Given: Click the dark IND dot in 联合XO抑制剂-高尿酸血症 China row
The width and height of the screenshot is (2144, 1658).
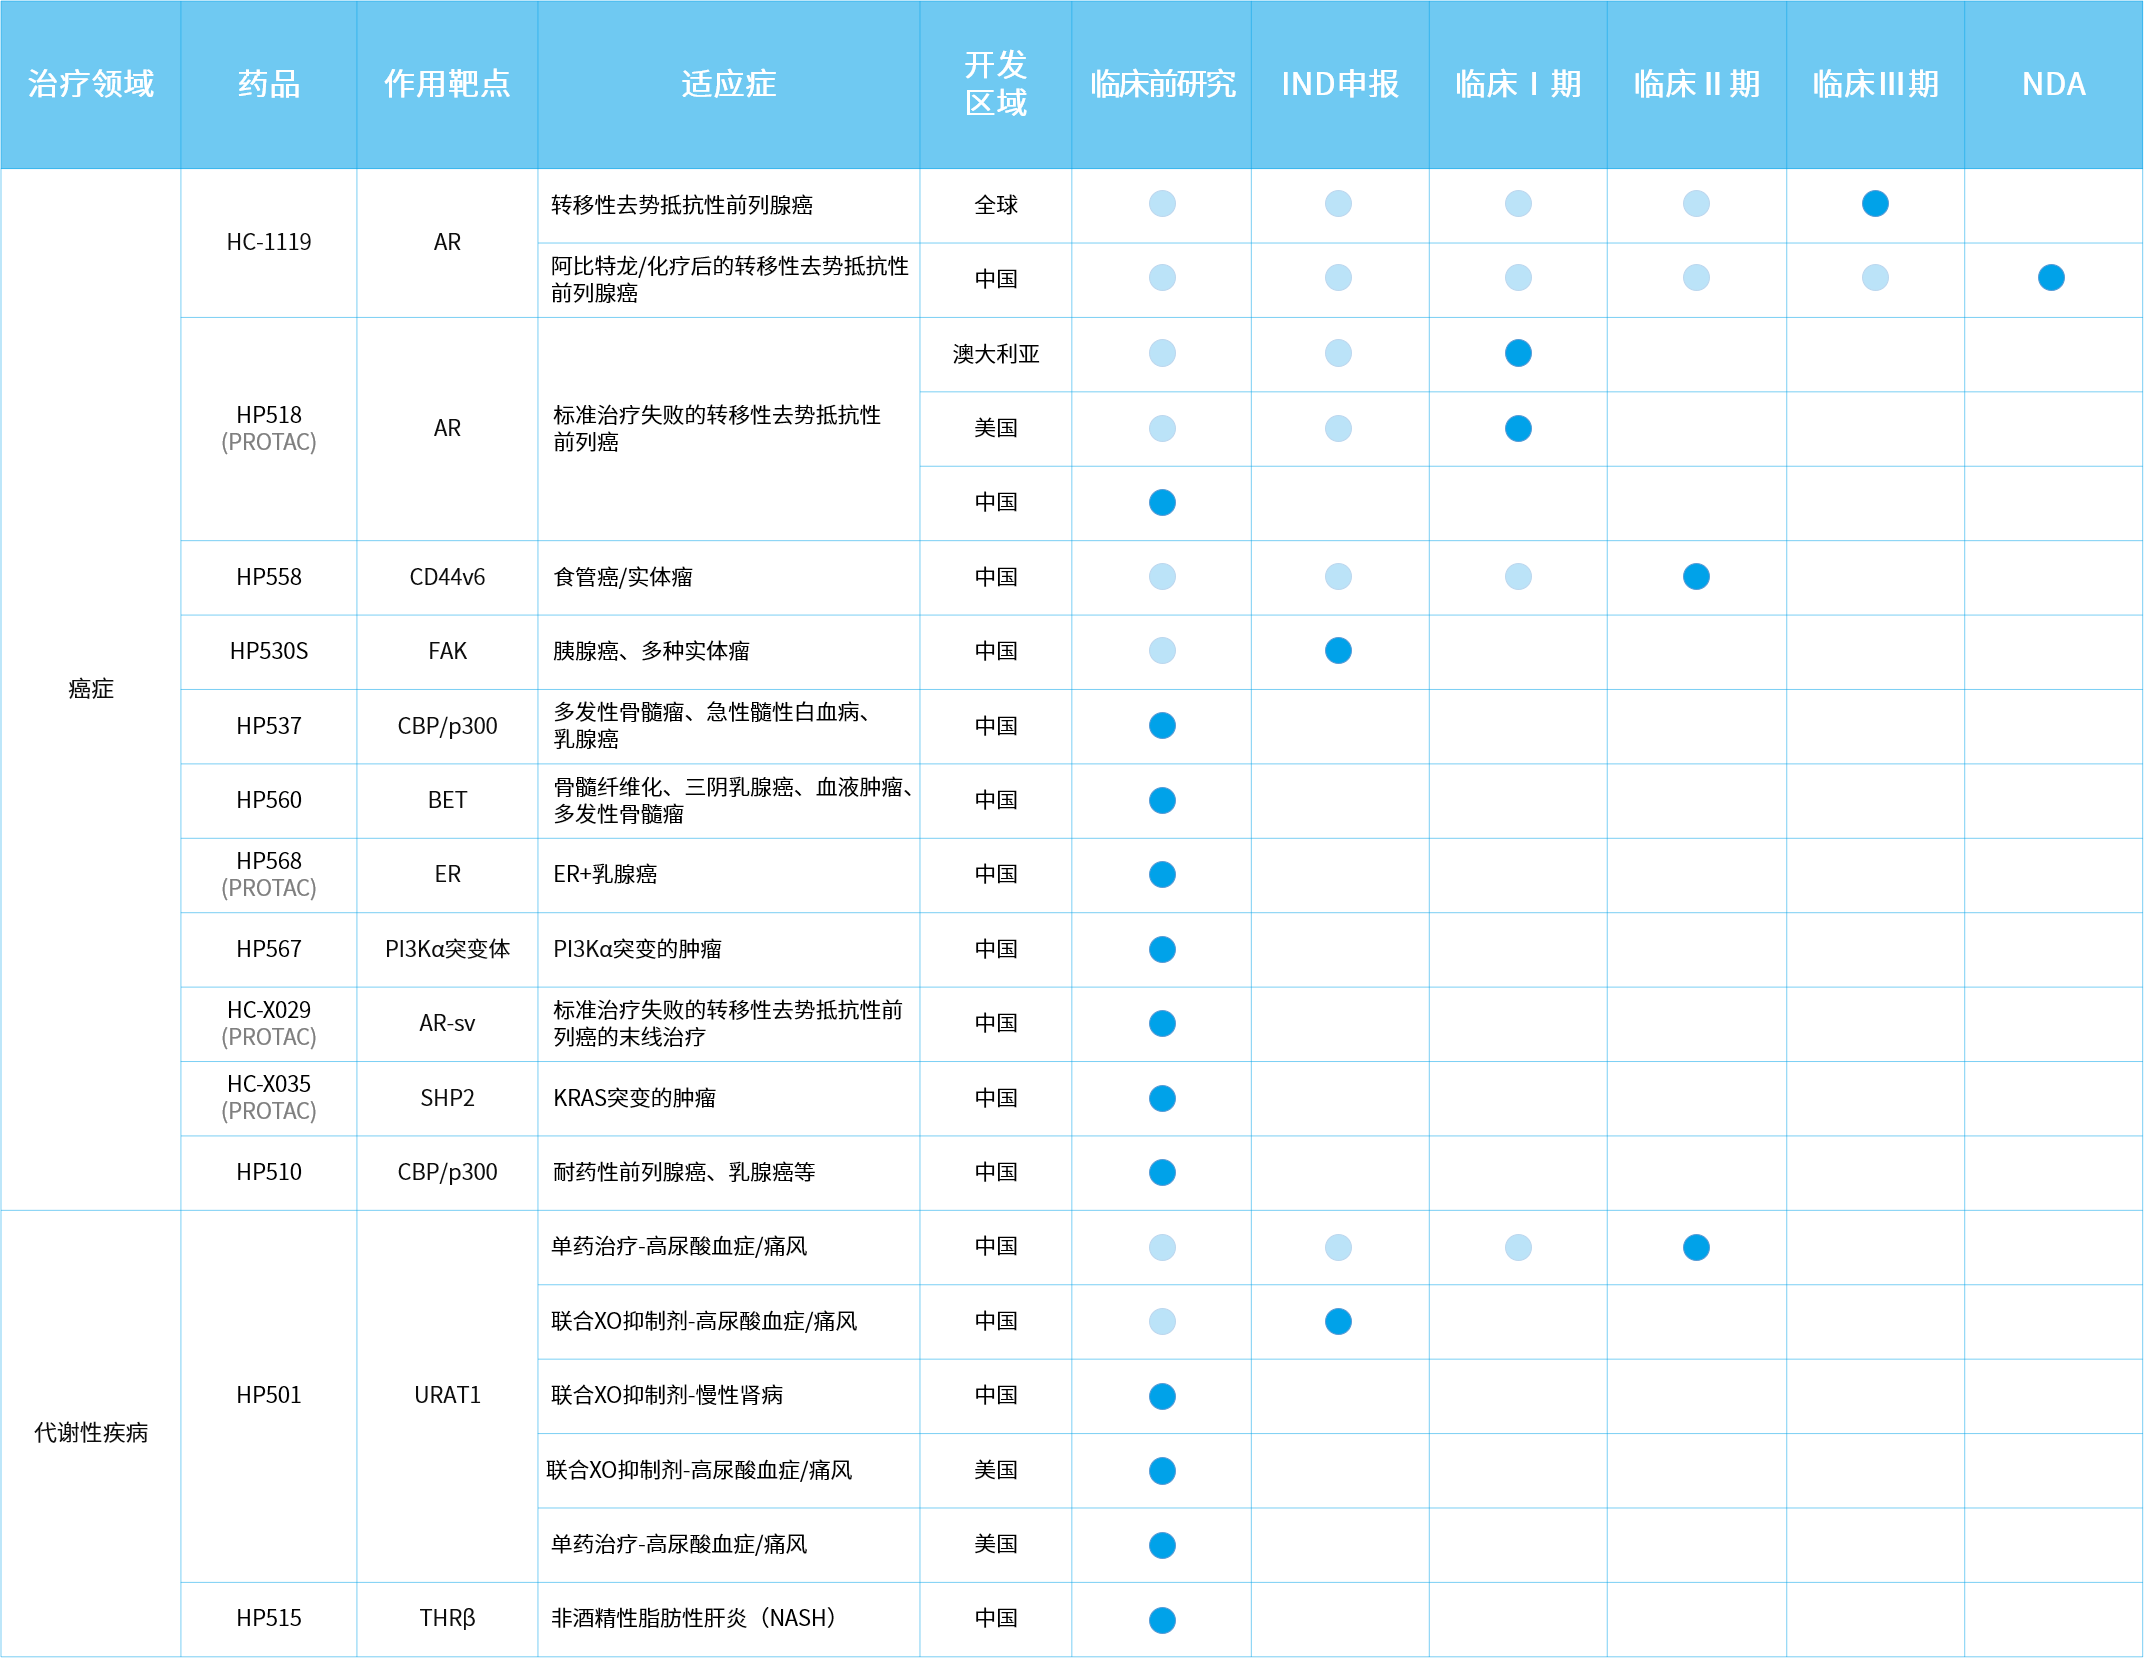Looking at the screenshot, I should 1338,1321.
